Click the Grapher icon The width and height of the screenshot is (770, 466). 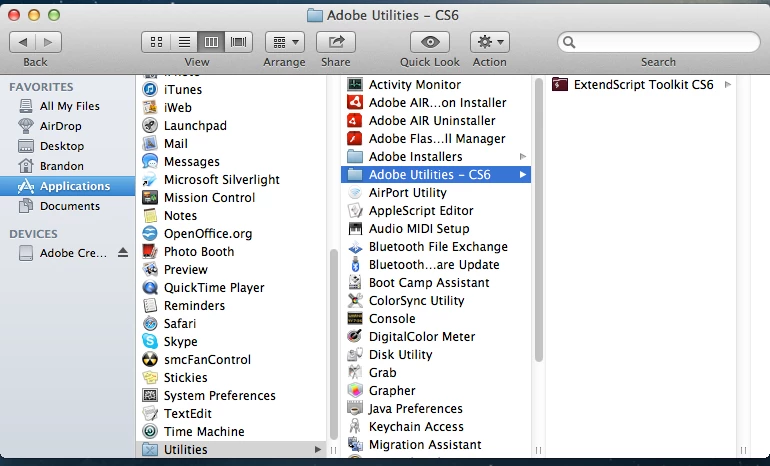(x=355, y=390)
